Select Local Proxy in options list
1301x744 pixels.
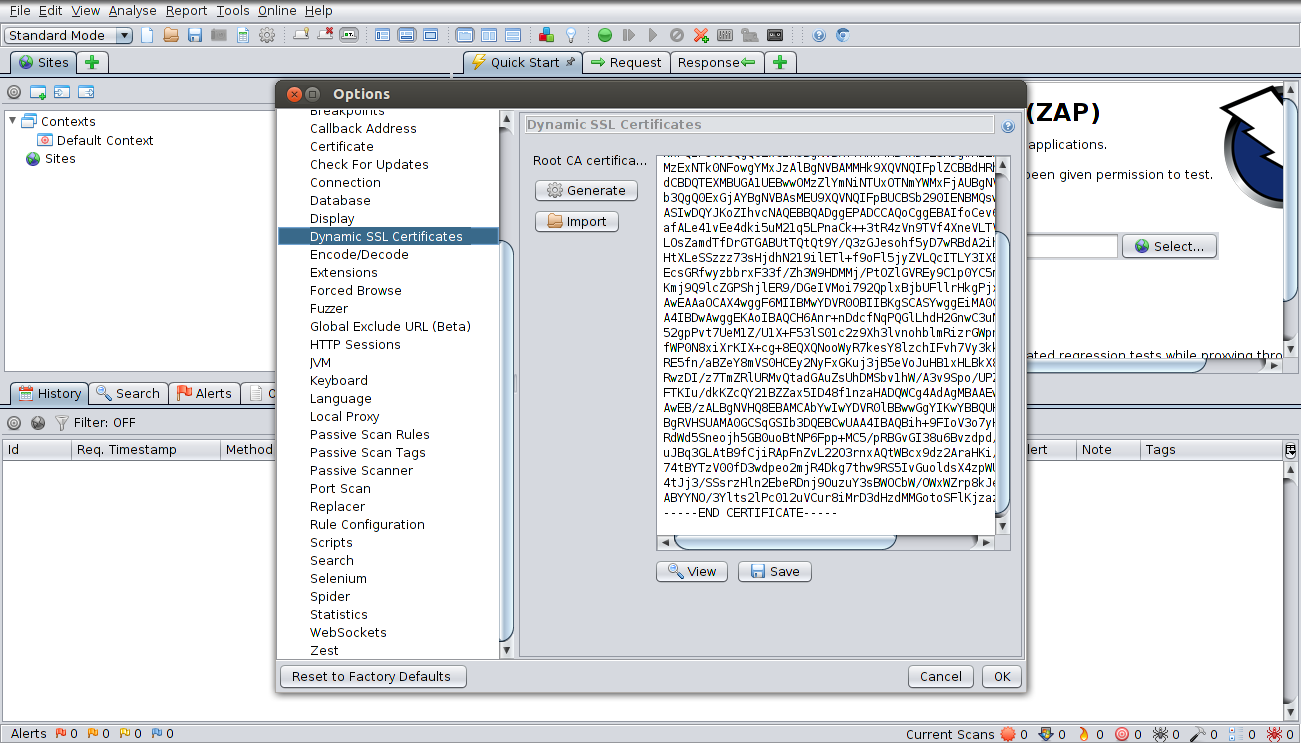click(x=344, y=416)
